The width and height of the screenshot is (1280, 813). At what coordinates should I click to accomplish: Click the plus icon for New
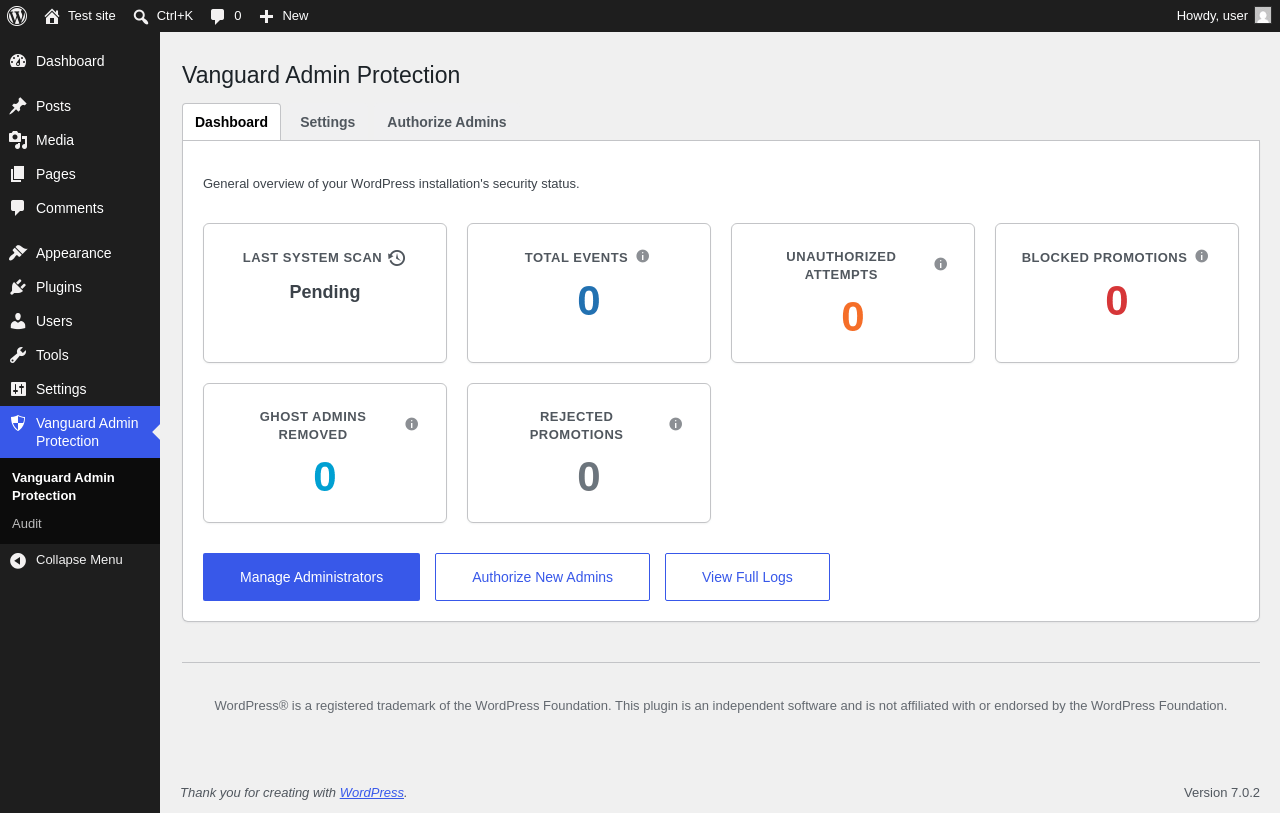[x=266, y=16]
